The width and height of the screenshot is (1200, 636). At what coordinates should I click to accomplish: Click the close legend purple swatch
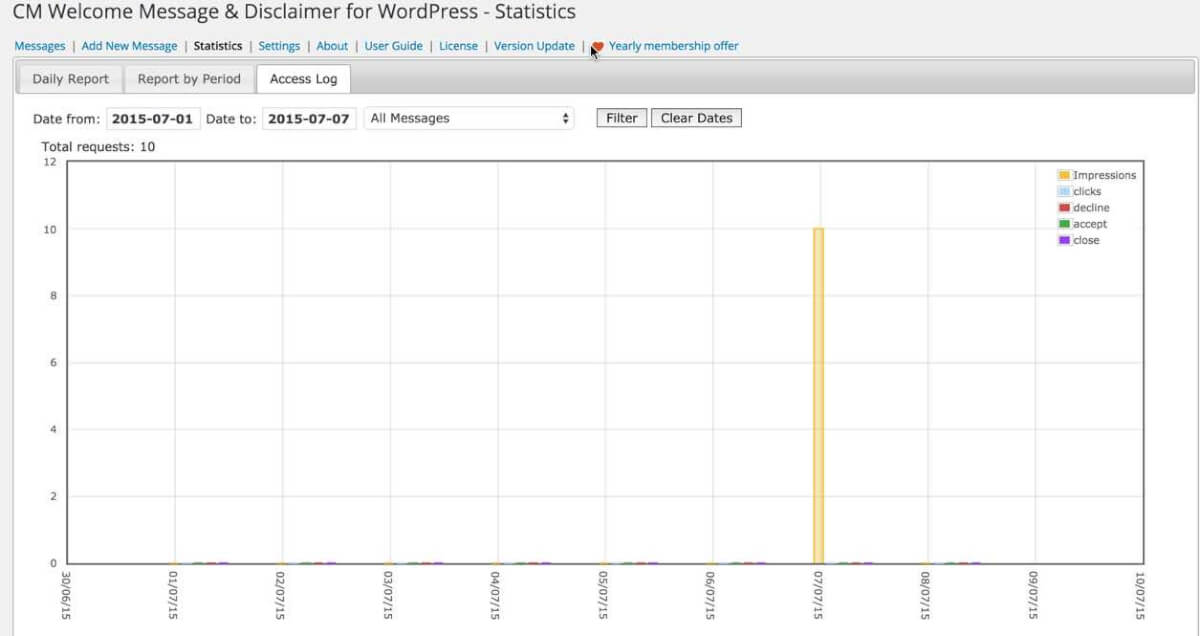pyautogui.click(x=1064, y=240)
